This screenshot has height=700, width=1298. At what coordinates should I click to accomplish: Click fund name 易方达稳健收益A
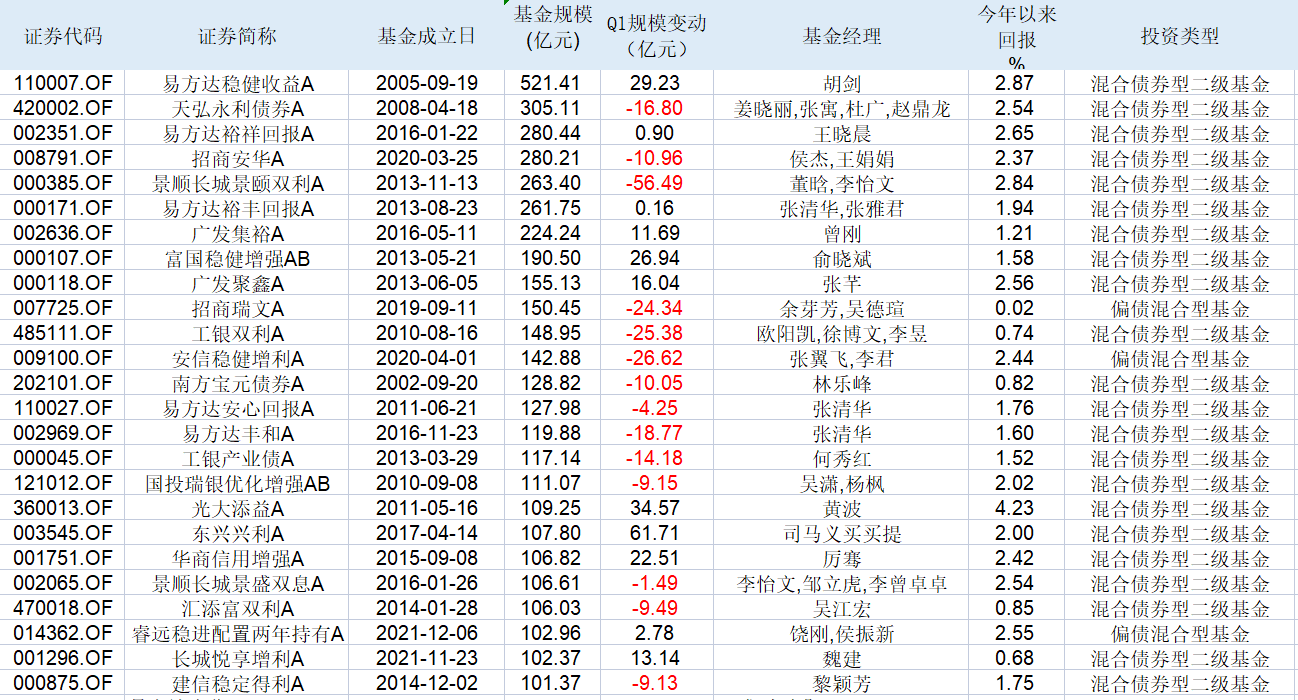(237, 84)
